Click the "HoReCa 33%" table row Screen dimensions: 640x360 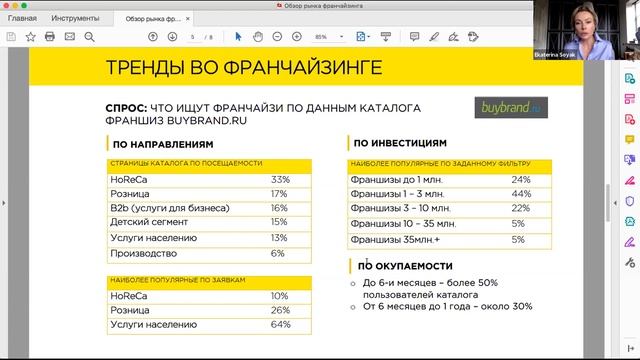pos(209,180)
